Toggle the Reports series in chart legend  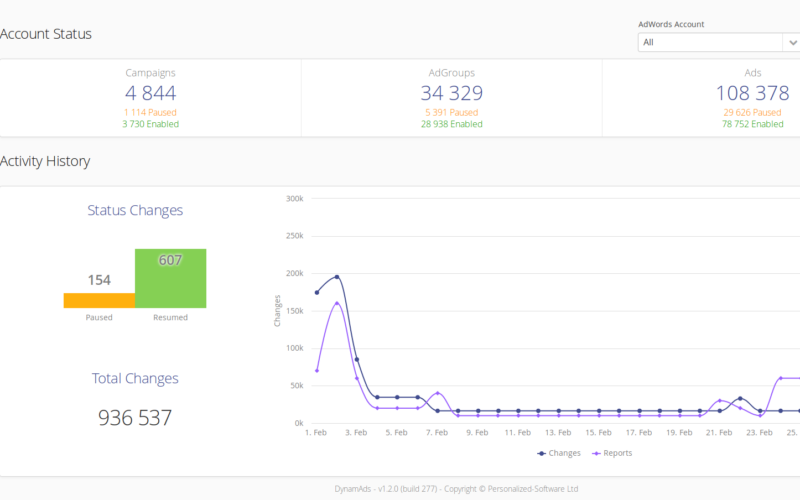point(612,453)
